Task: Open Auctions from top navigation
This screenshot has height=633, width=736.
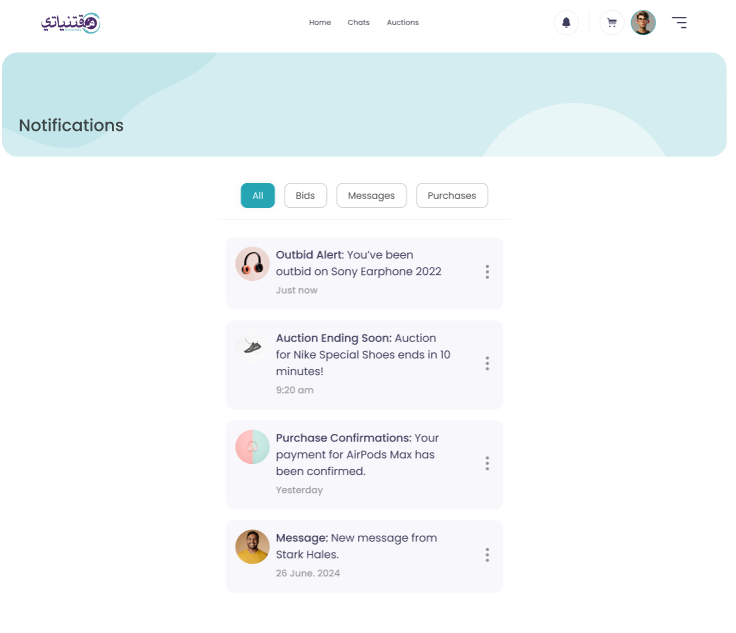Action: click(403, 23)
